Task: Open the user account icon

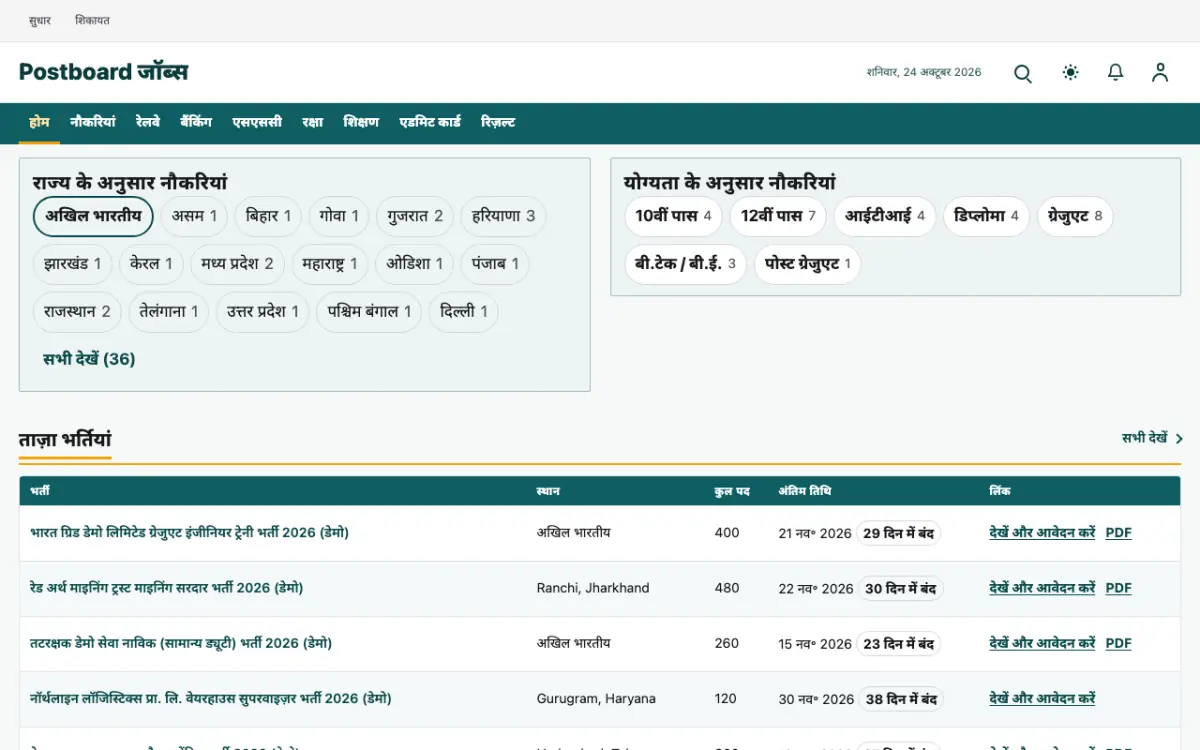Action: [x=1160, y=73]
